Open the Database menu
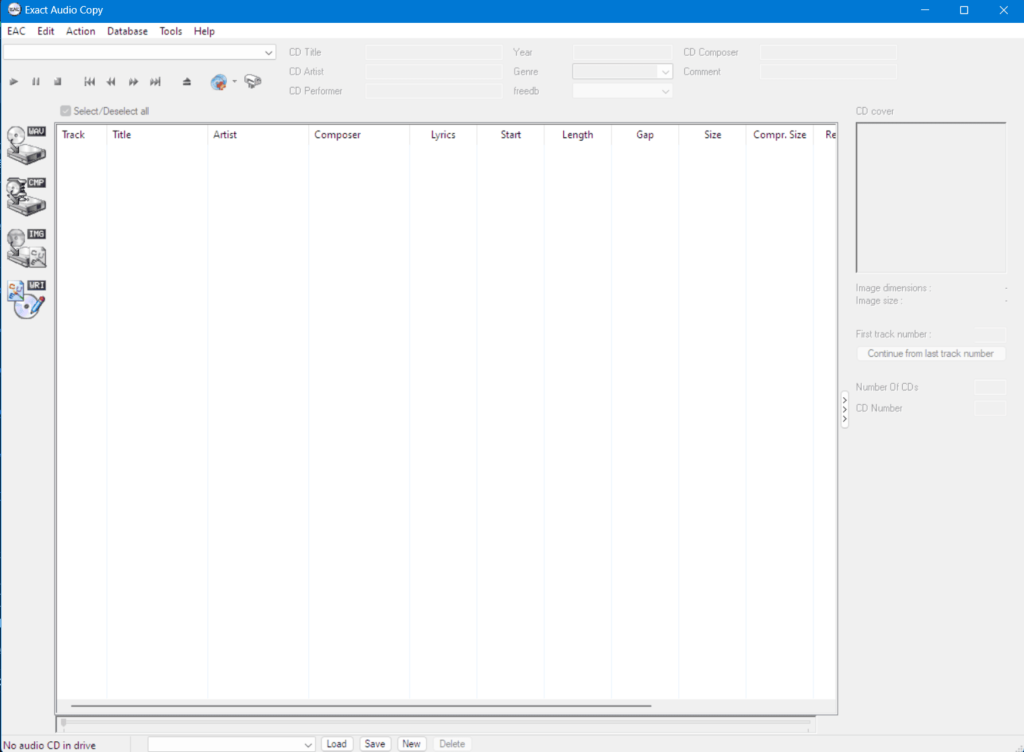The width and height of the screenshot is (1024, 752). (x=127, y=31)
